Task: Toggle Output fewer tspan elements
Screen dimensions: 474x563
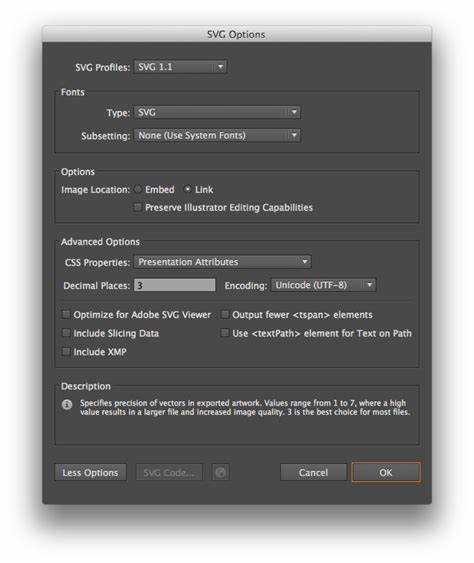Action: (224, 315)
